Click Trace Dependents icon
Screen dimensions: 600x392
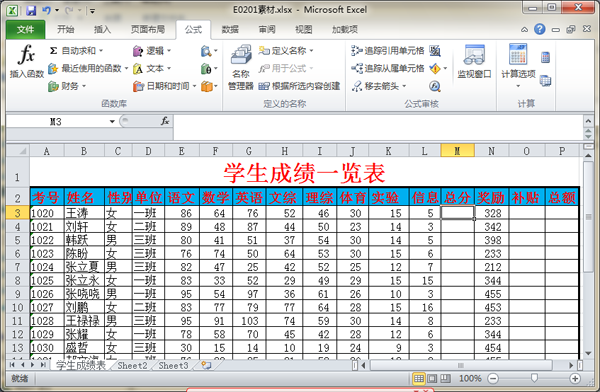tap(356, 68)
